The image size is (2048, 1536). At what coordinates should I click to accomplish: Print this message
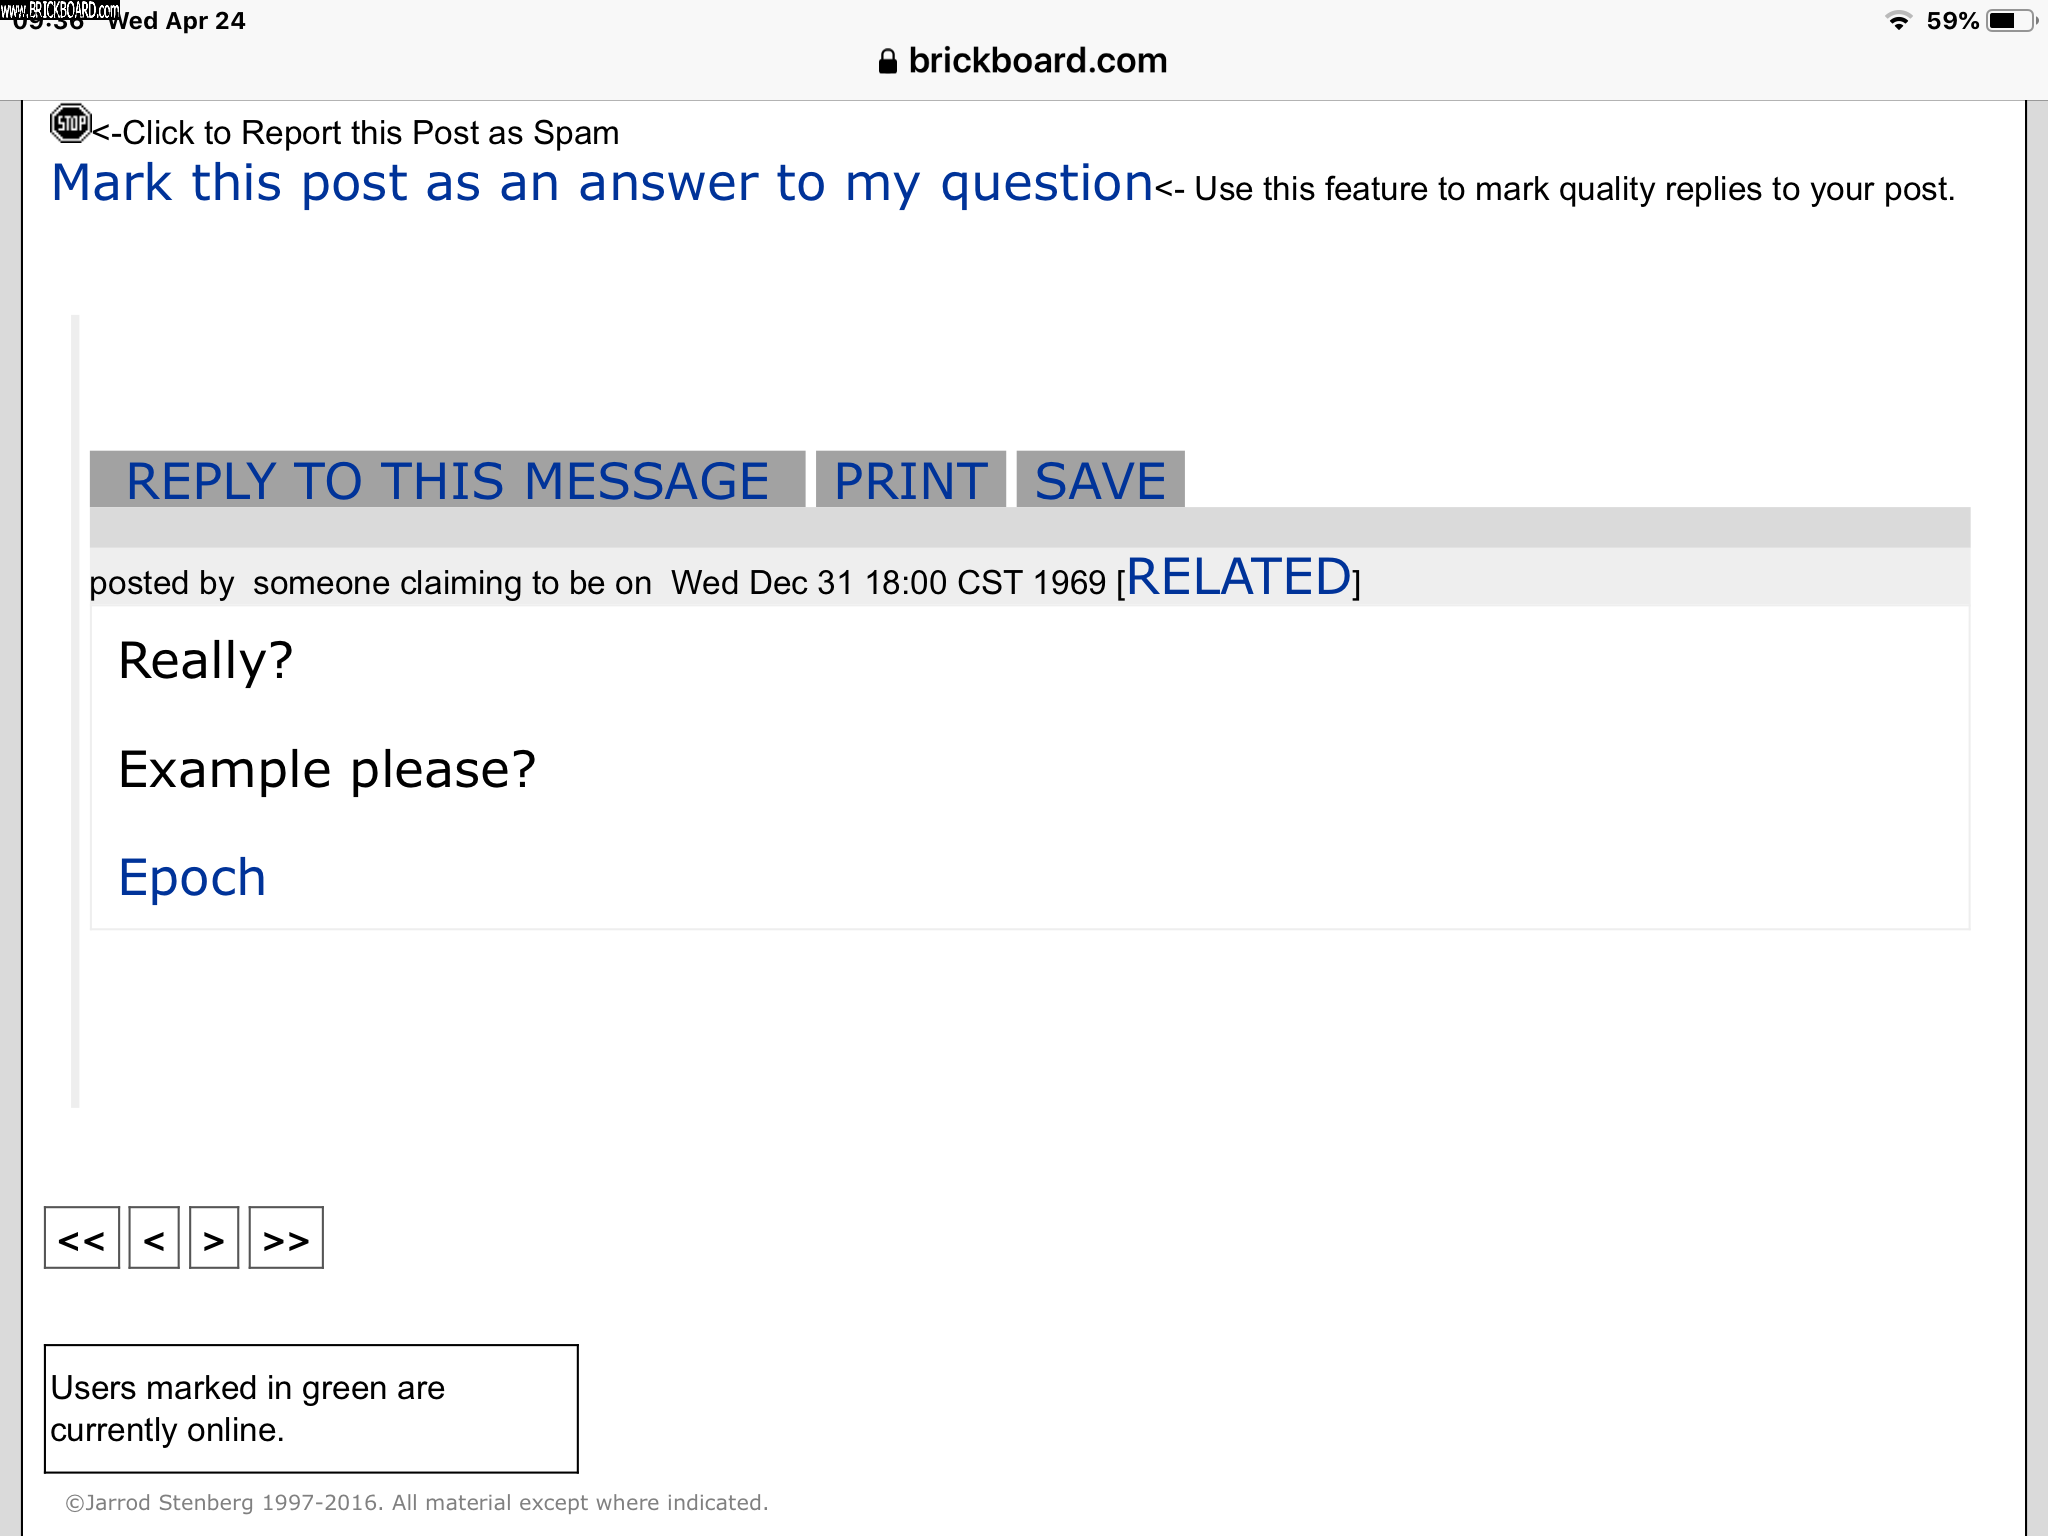910,480
